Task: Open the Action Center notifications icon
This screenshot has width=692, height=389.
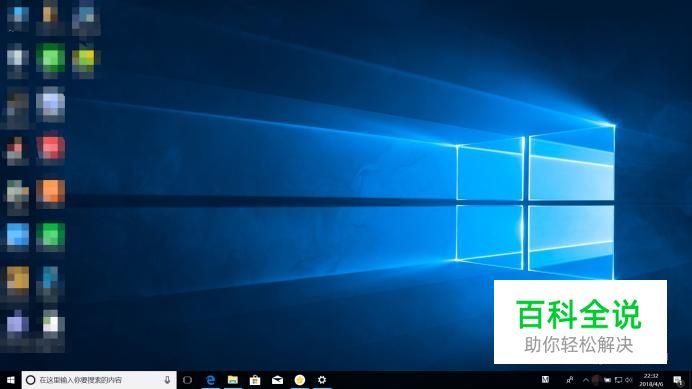Action: [x=678, y=380]
